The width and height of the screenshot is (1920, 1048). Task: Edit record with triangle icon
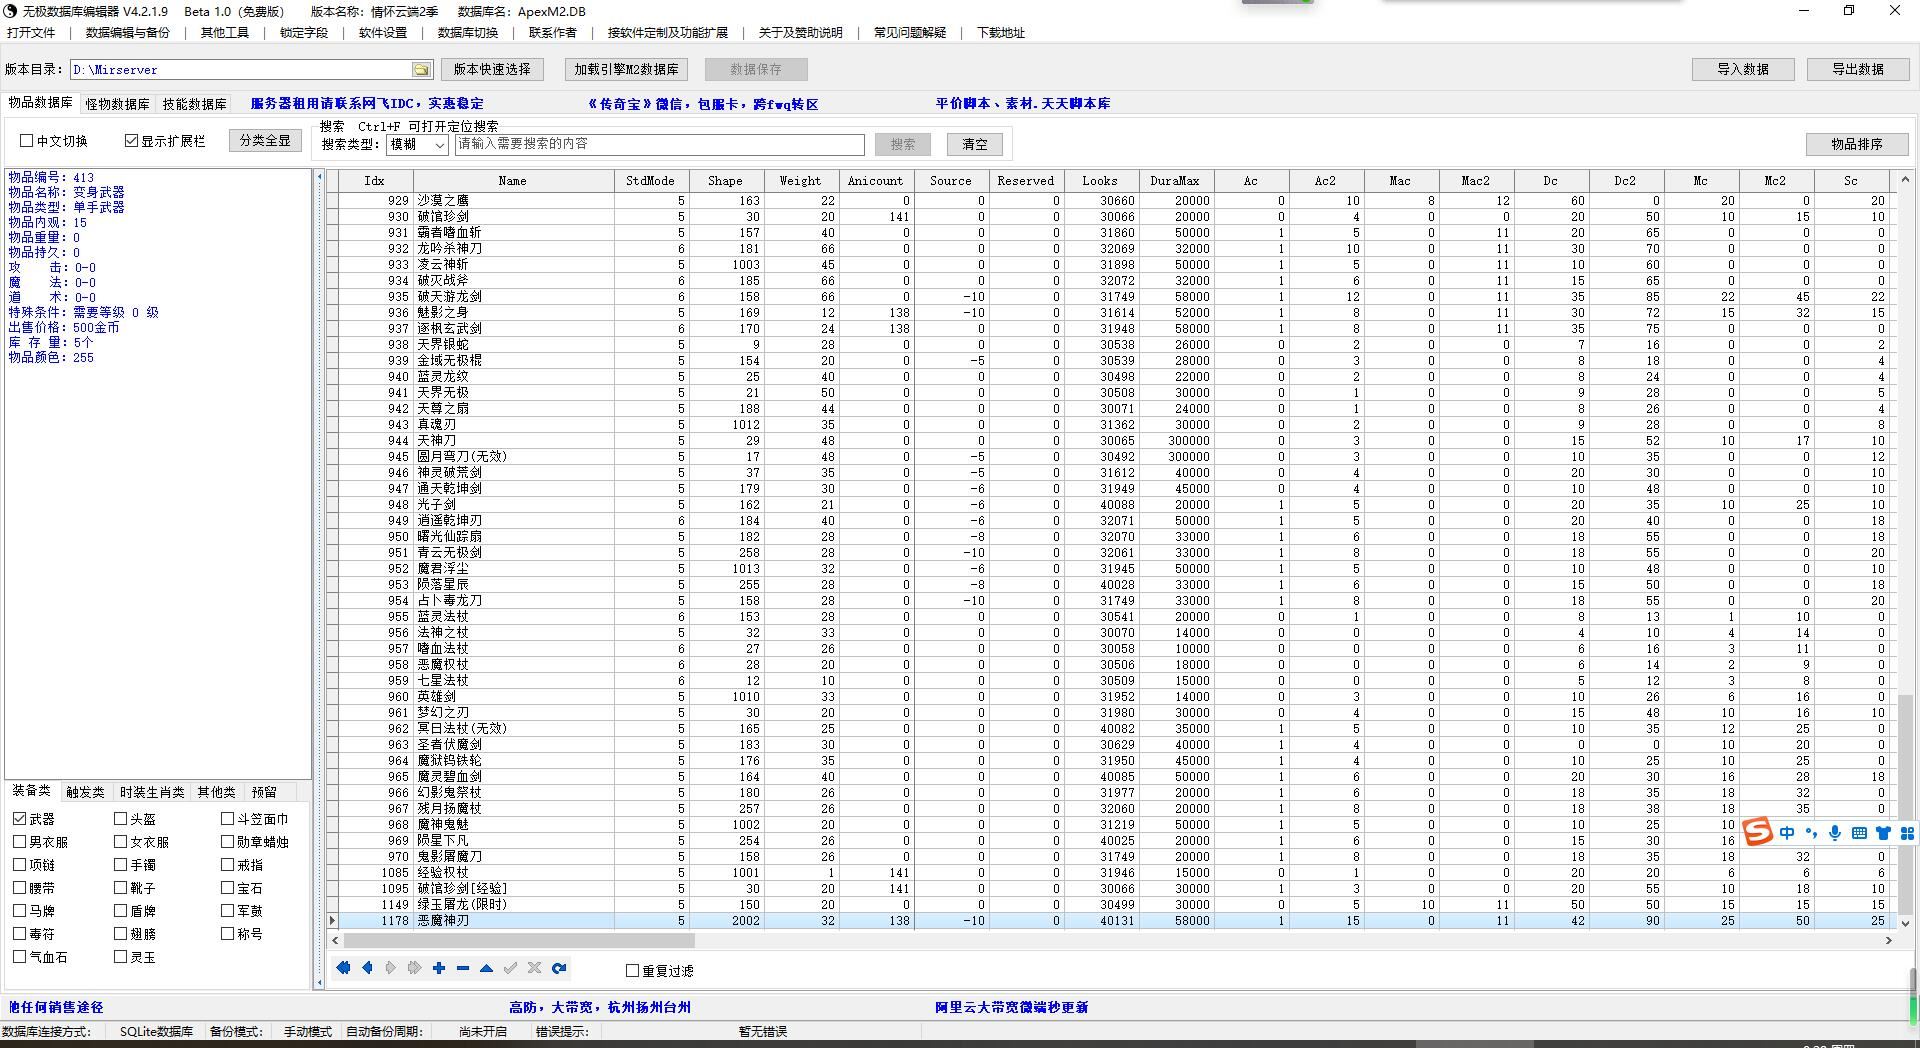point(486,968)
